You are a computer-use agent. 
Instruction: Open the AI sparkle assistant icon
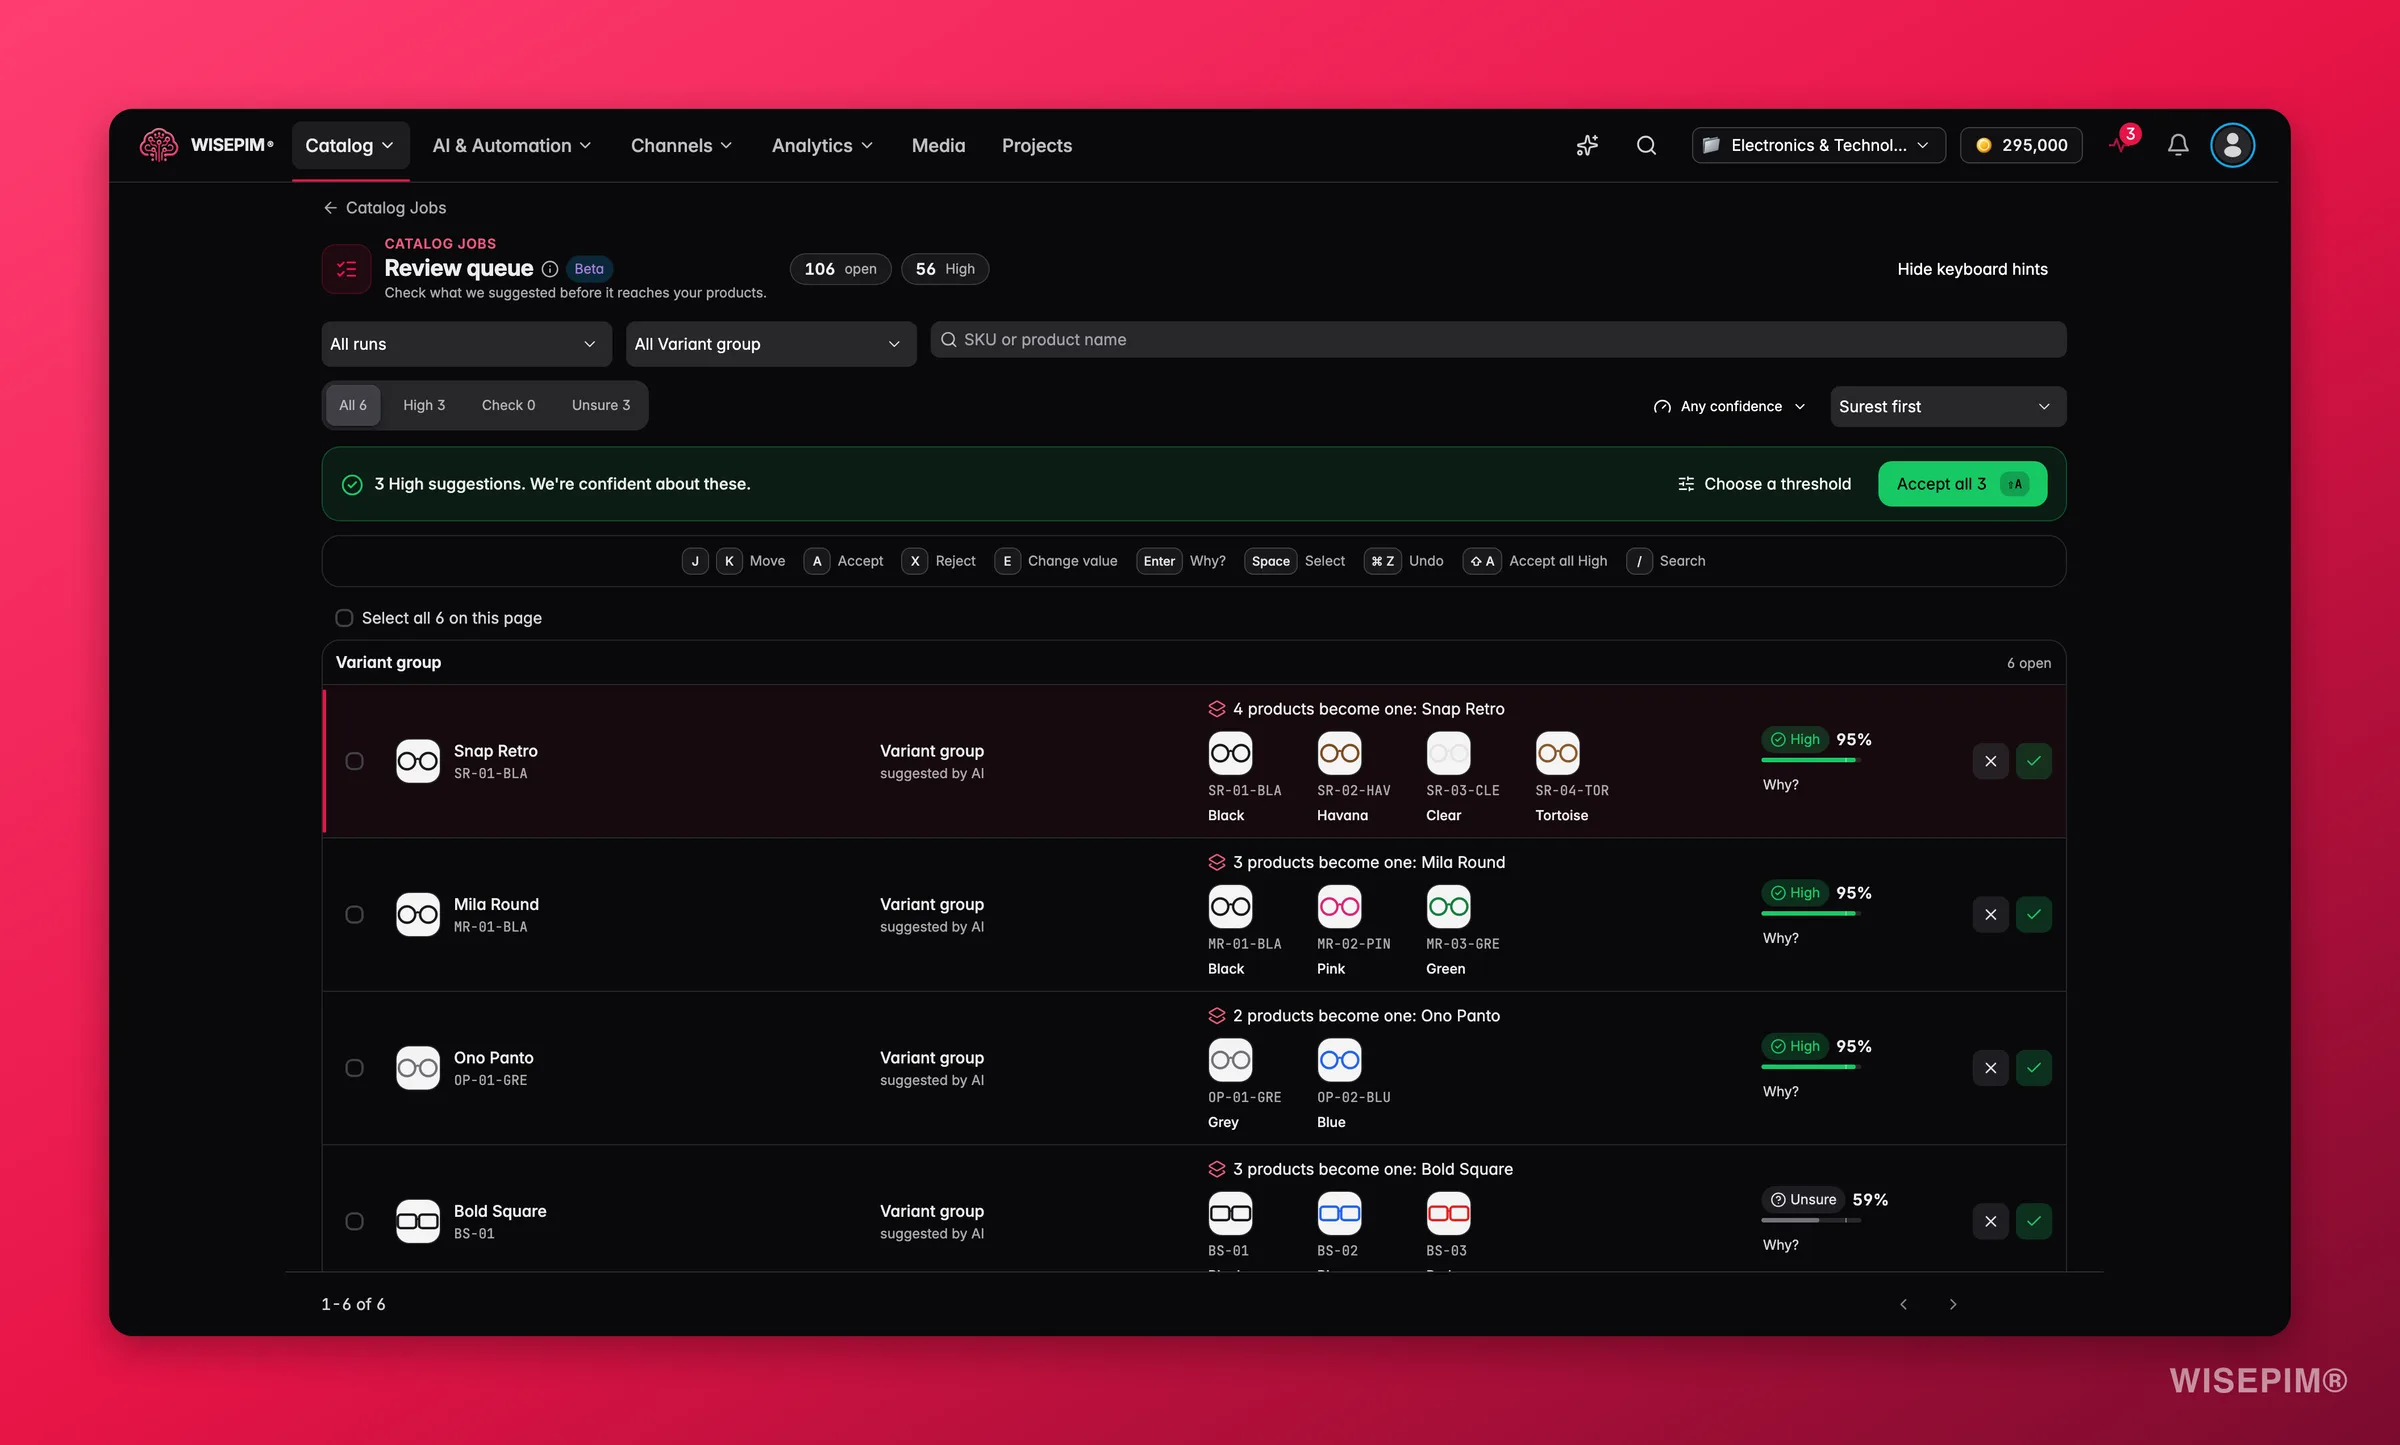tap(1587, 145)
